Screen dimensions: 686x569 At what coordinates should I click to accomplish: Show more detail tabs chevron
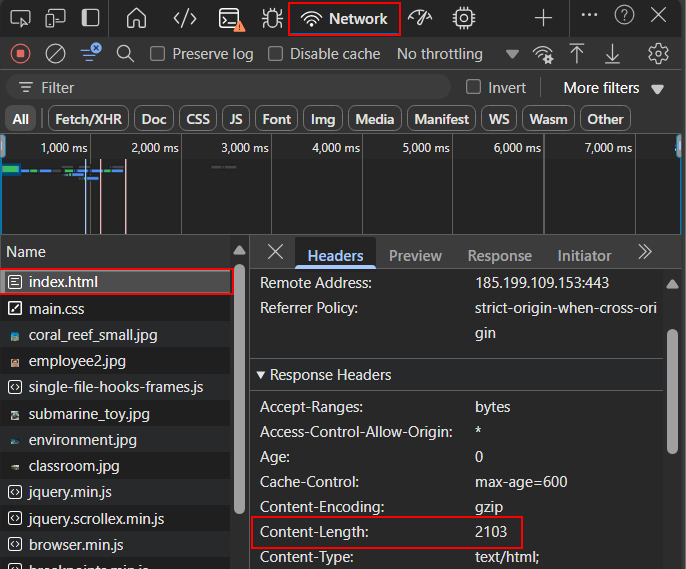pyautogui.click(x=645, y=252)
